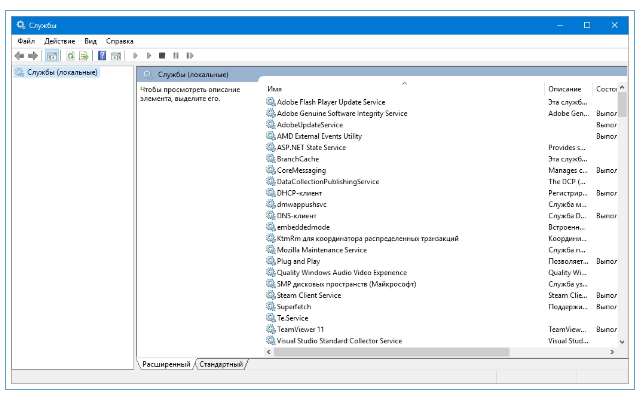Select the Te.Service row
Image resolution: width=641 pixels, height=400 pixels.
pos(292,318)
